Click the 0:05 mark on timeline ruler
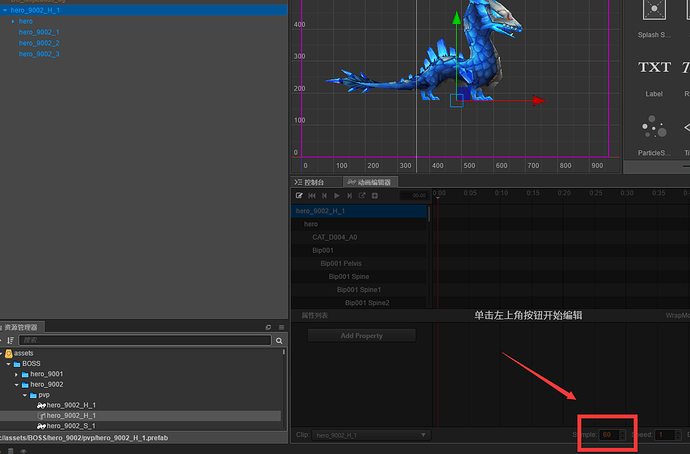This screenshot has width=690, height=454. coord(470,193)
